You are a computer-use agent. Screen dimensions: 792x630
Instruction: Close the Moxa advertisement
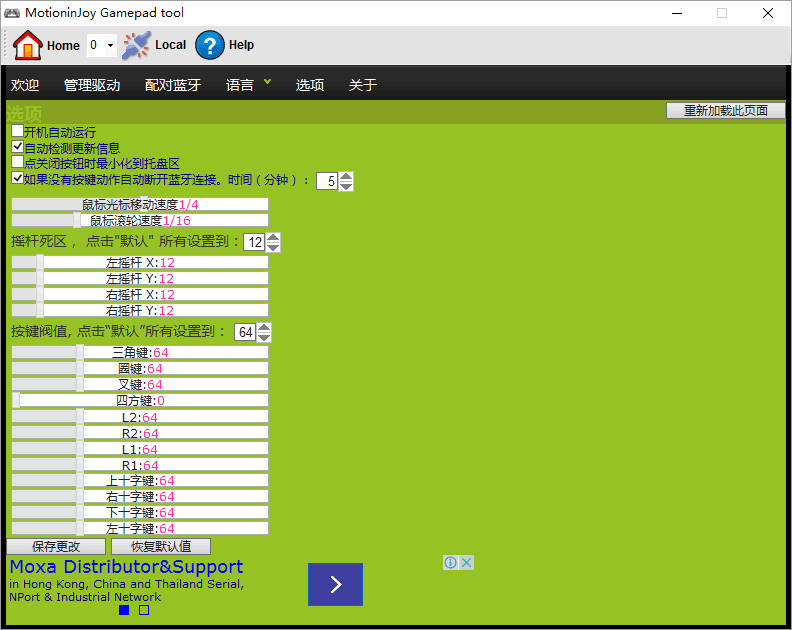[x=467, y=562]
